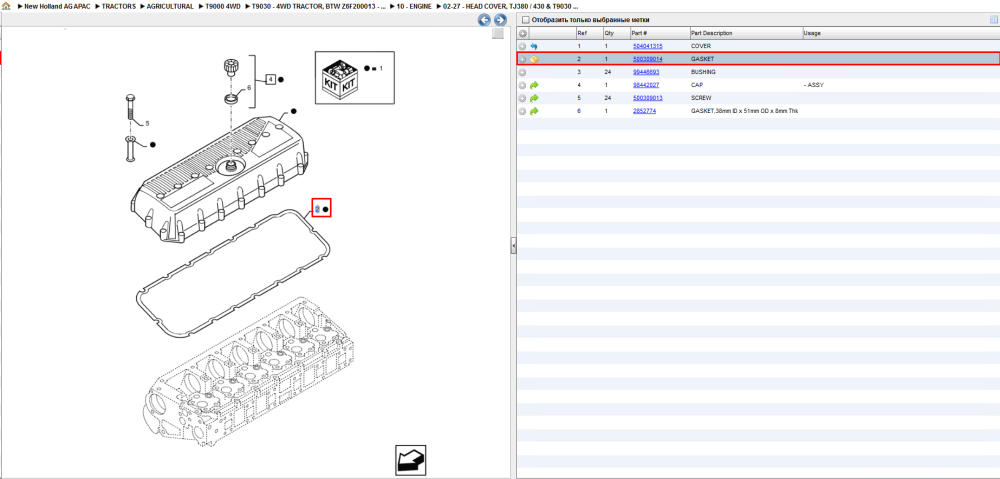Click the green arrow icon in the 2852774 row

point(534,111)
